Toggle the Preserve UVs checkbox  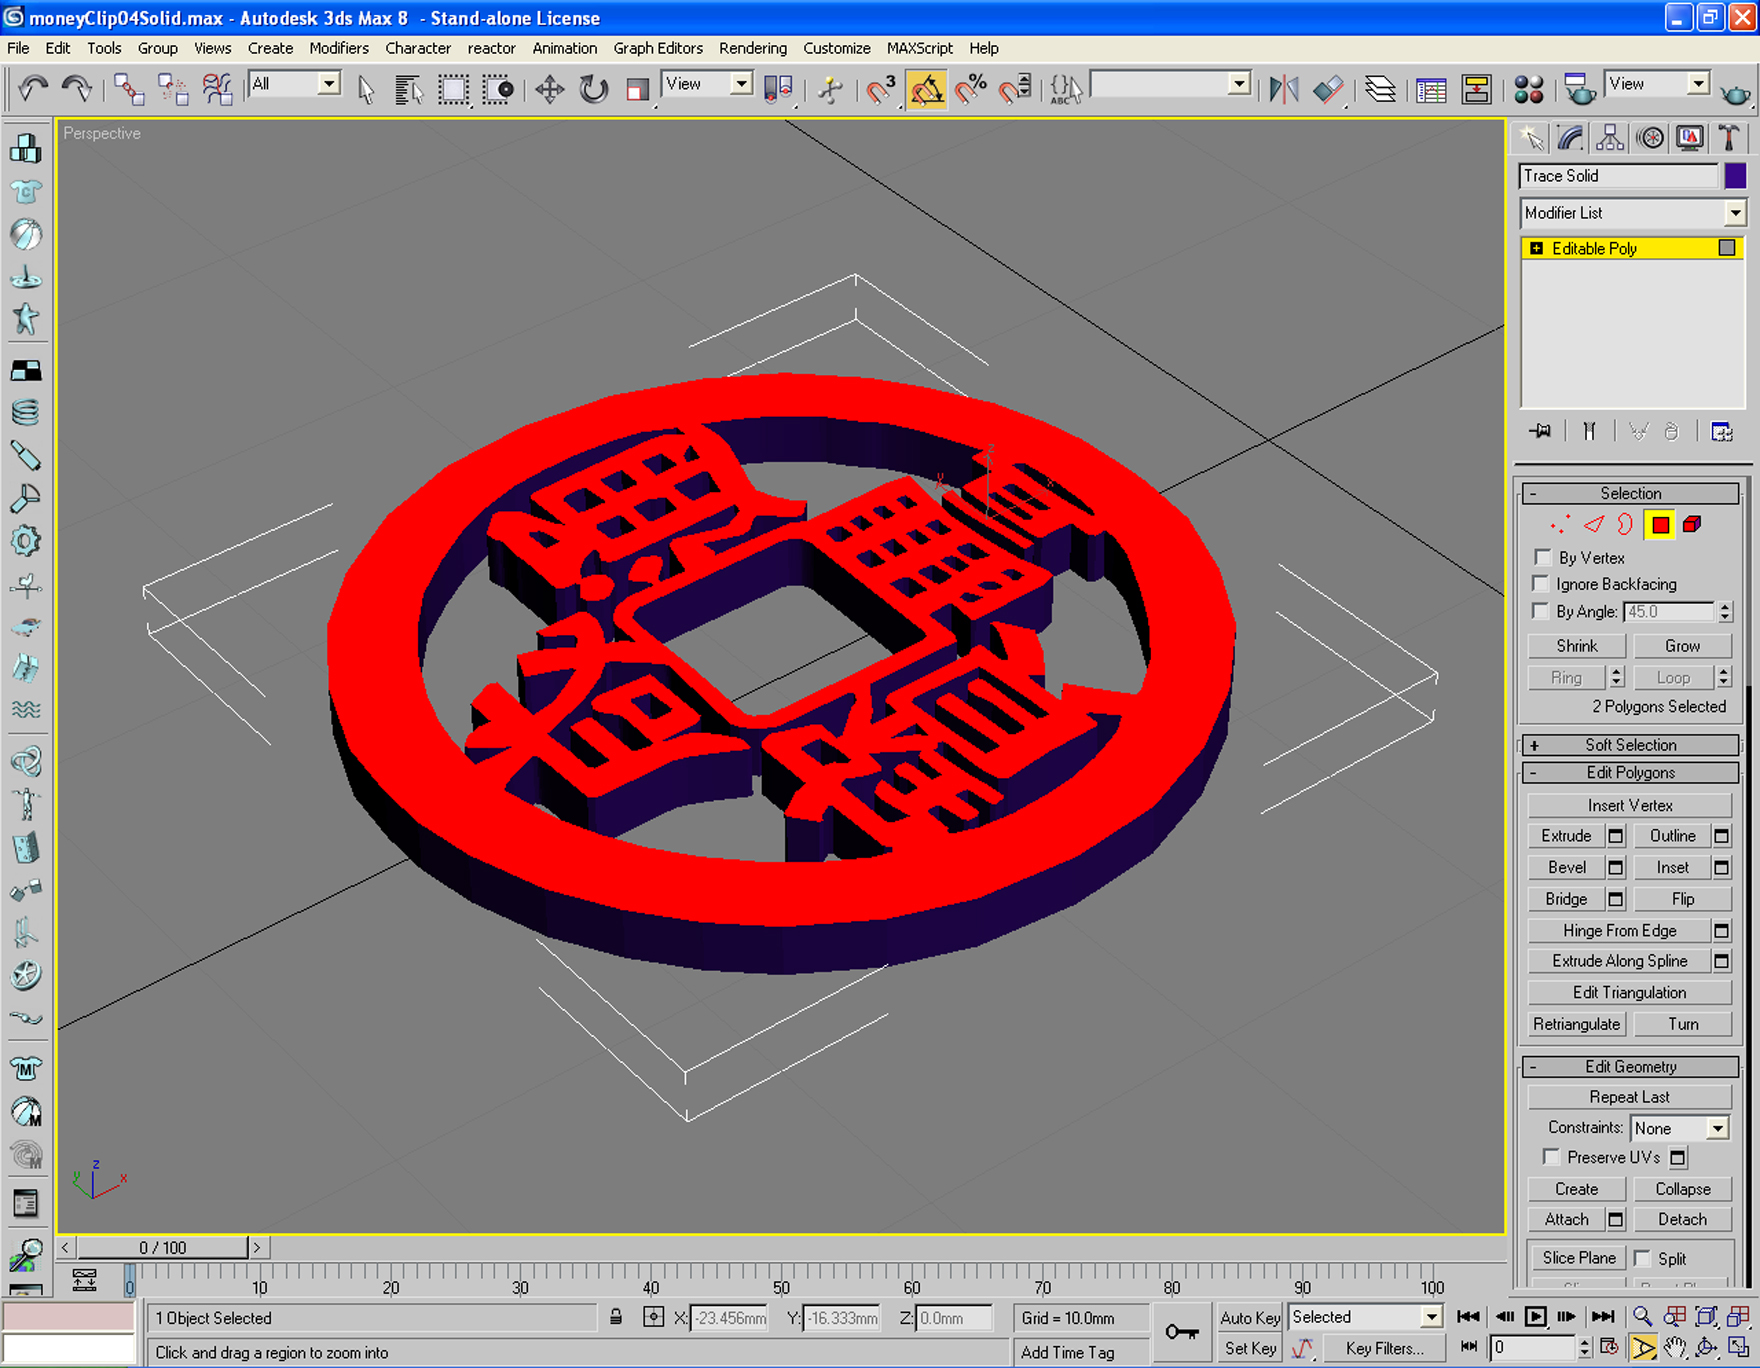(1551, 1157)
